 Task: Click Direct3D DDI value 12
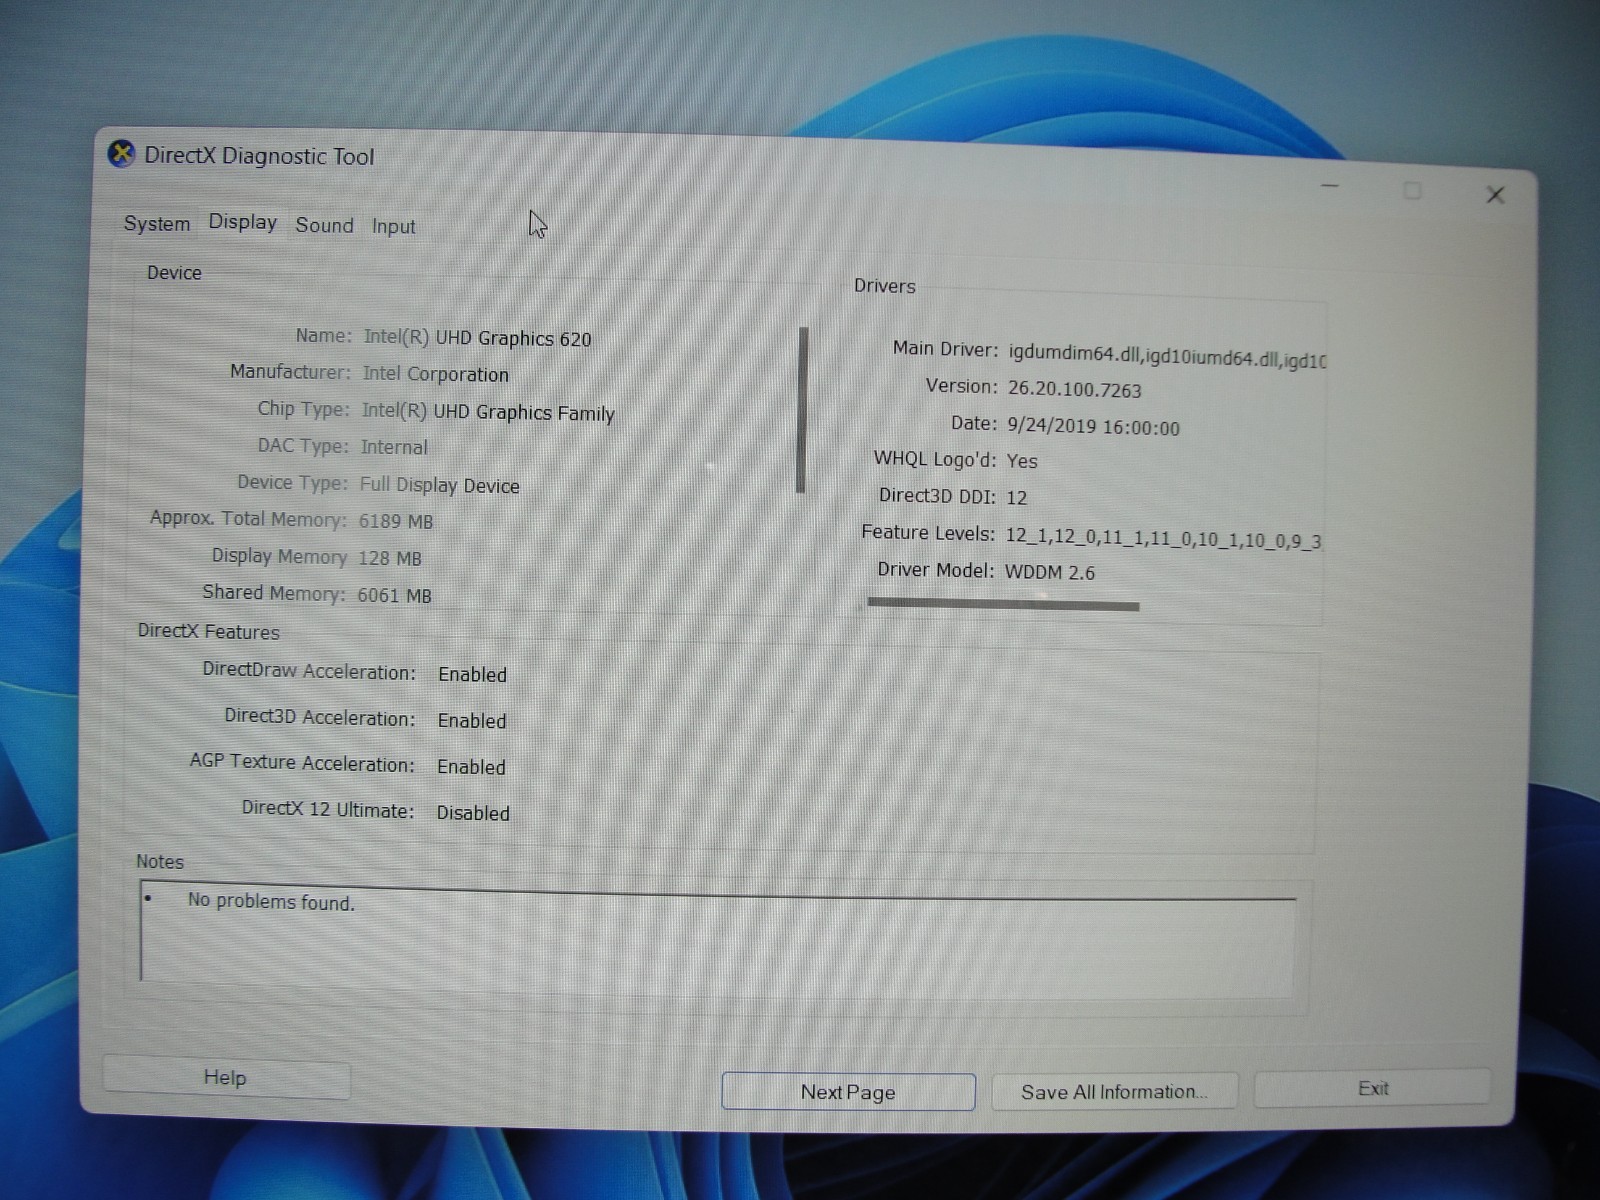click(1016, 497)
